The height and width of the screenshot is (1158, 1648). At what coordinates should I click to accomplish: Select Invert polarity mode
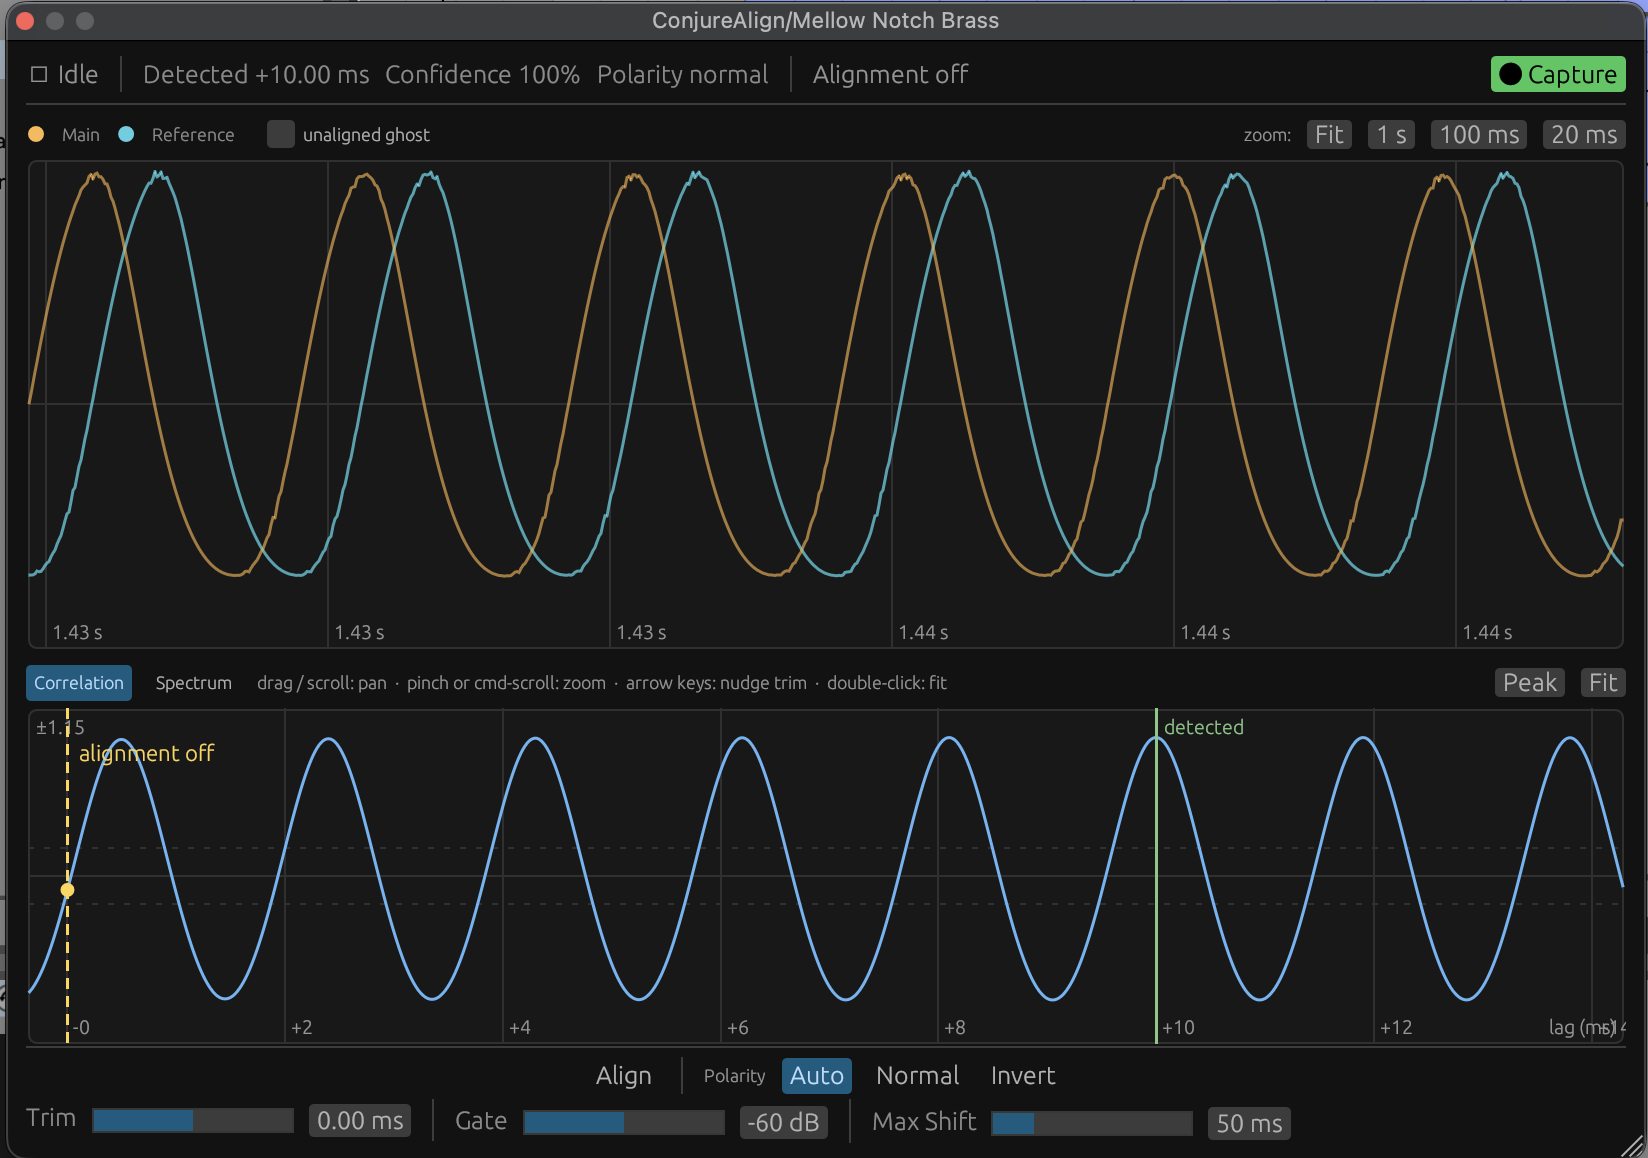(x=1023, y=1076)
